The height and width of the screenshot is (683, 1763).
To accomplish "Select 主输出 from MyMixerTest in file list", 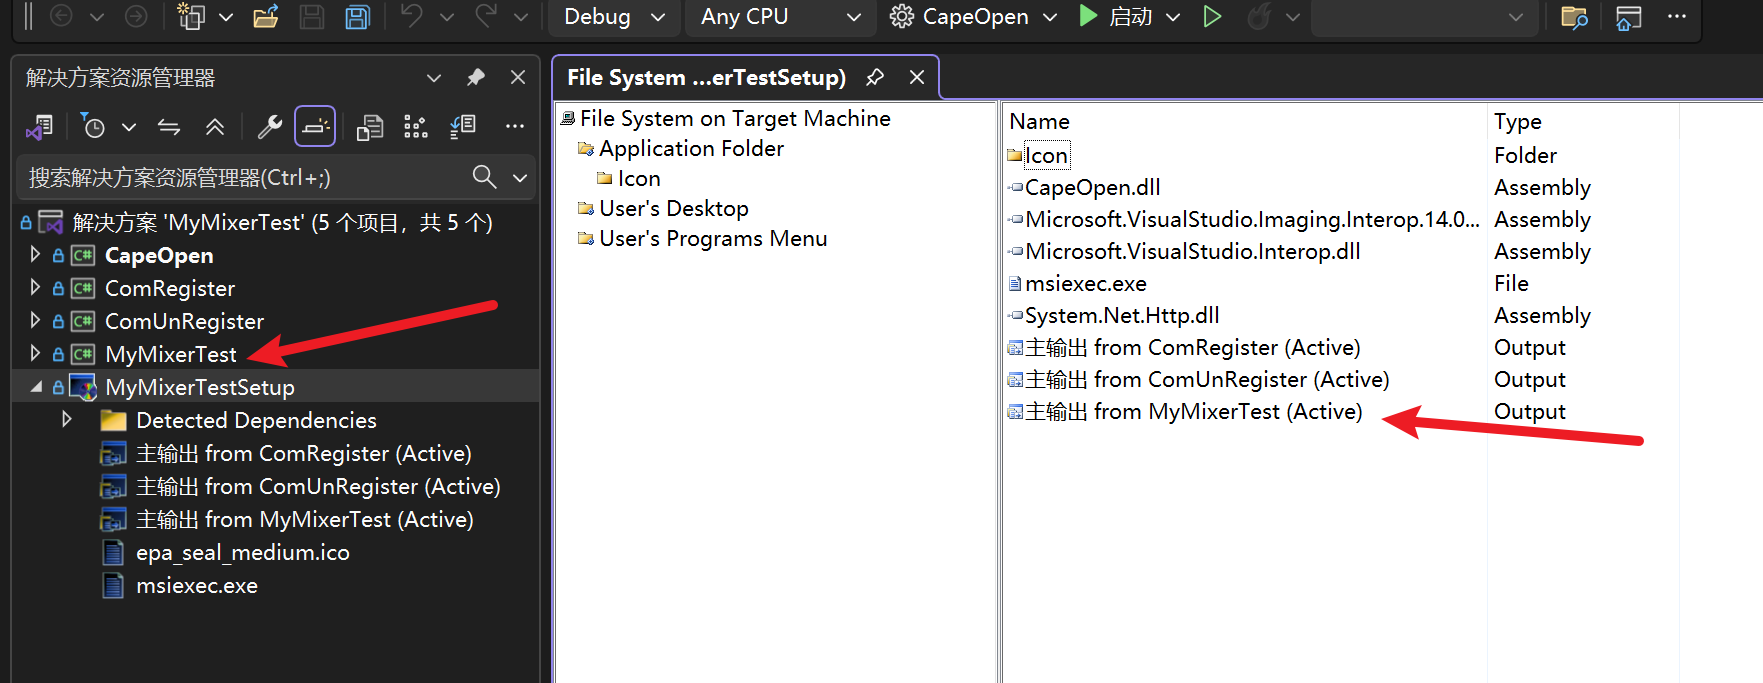I will [1194, 411].
